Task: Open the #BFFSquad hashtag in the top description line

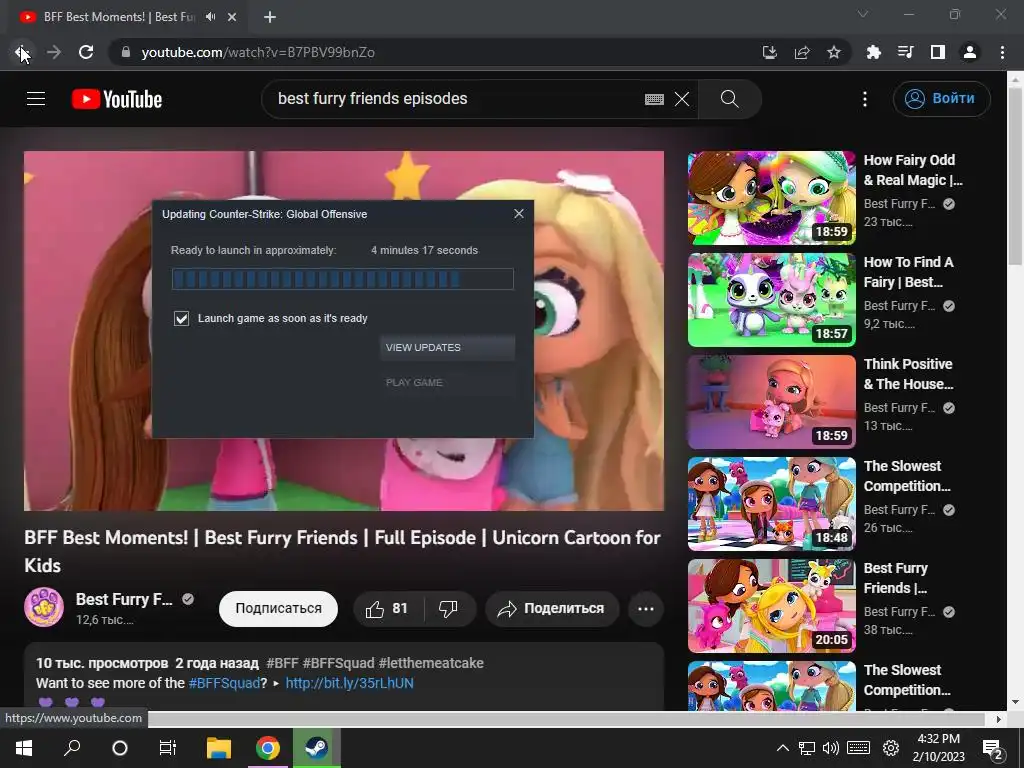Action: 338,663
